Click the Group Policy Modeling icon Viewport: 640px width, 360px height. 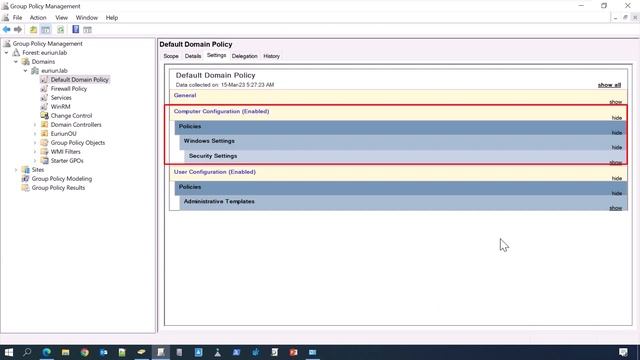(x=25, y=178)
